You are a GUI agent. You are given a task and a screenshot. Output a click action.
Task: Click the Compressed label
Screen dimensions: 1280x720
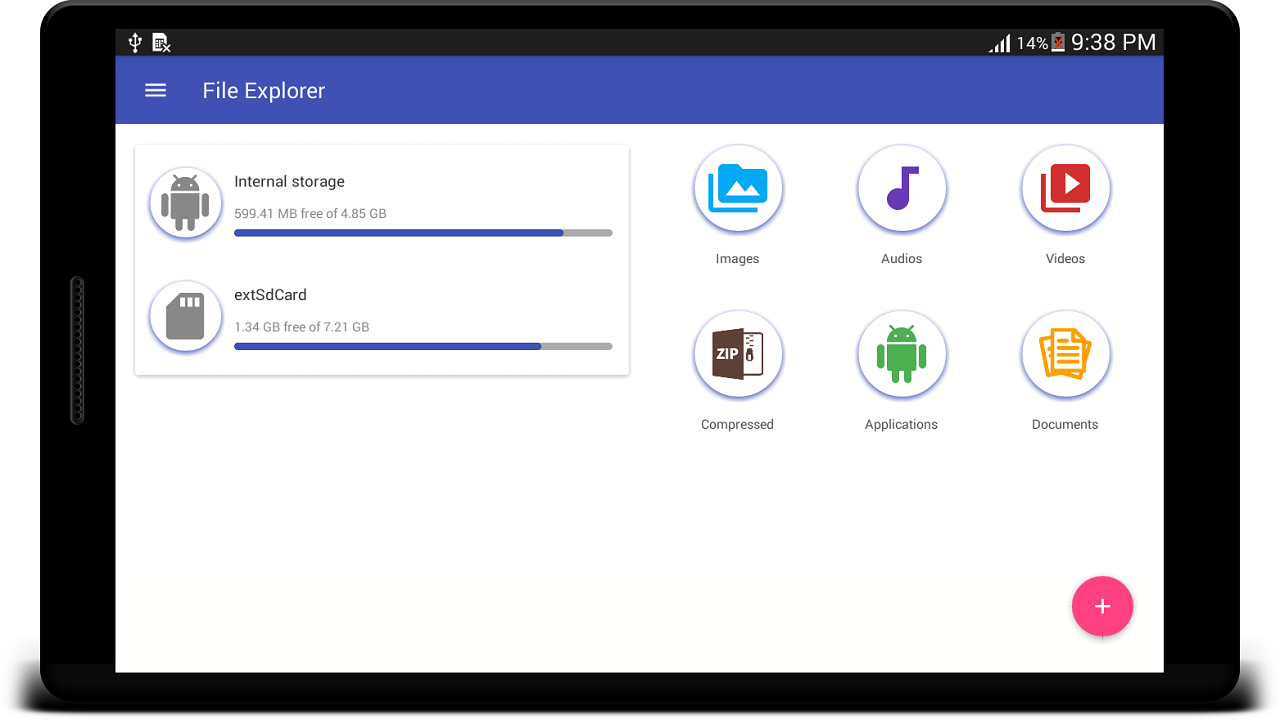pyautogui.click(x=737, y=425)
